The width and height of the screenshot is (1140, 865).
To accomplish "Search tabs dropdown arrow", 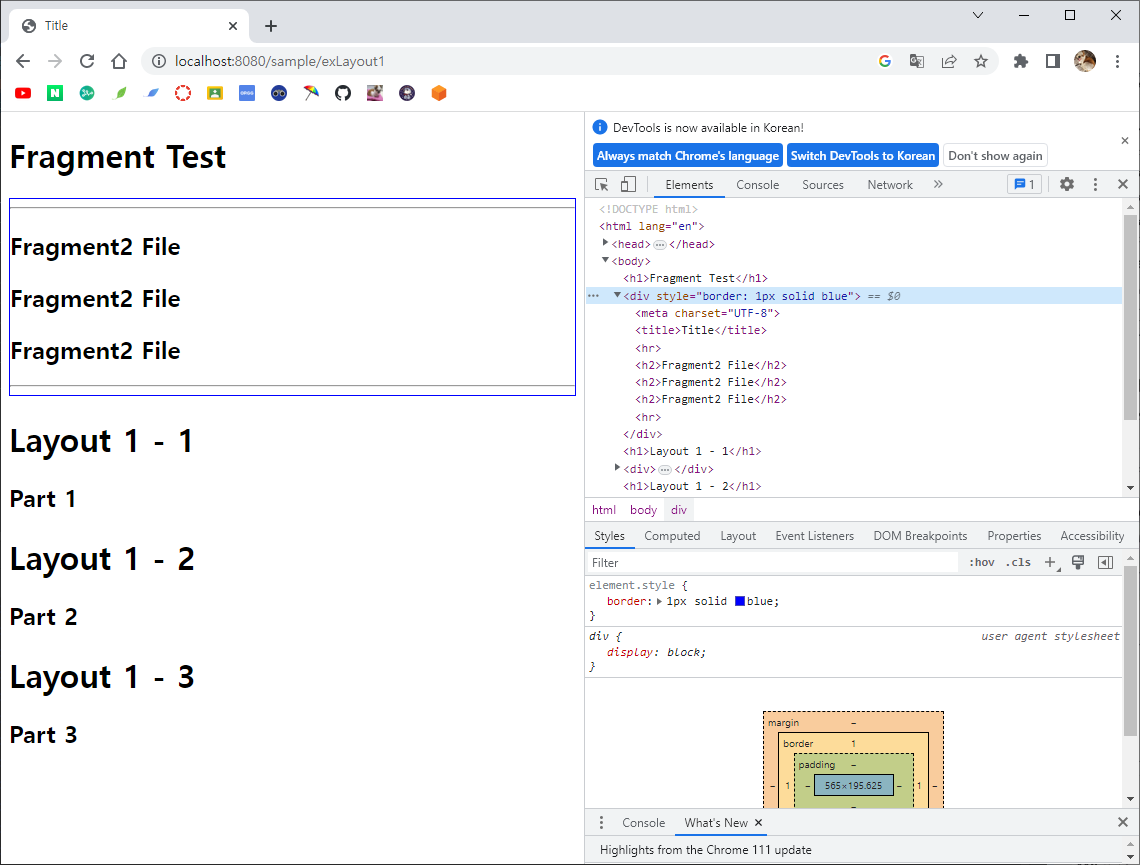I will click(978, 15).
